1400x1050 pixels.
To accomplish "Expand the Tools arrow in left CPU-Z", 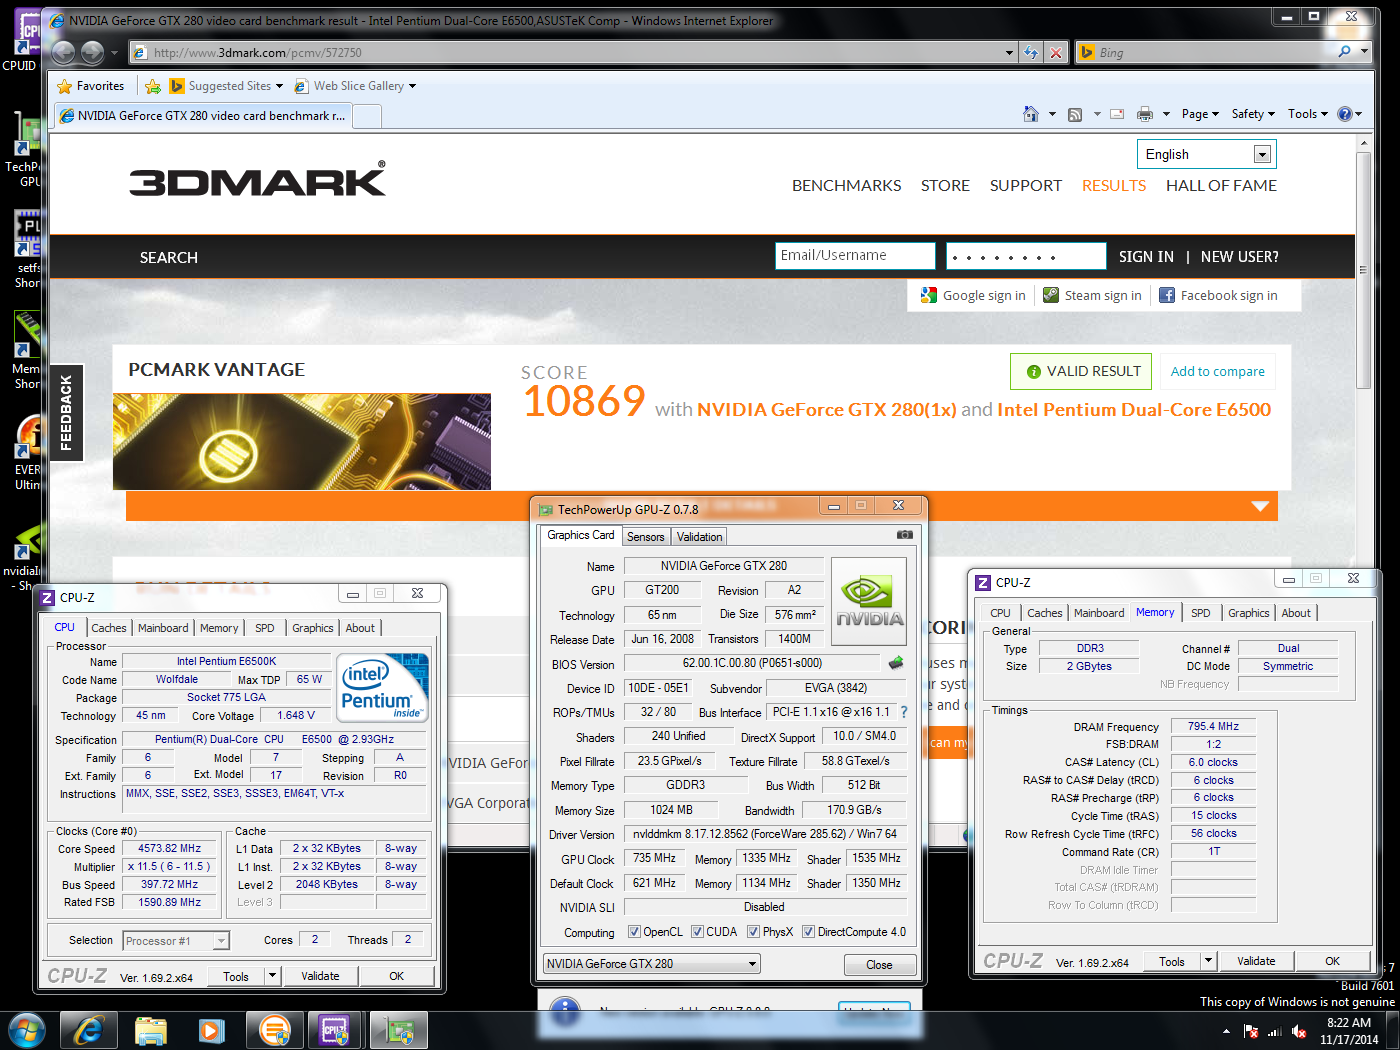I will click(271, 976).
